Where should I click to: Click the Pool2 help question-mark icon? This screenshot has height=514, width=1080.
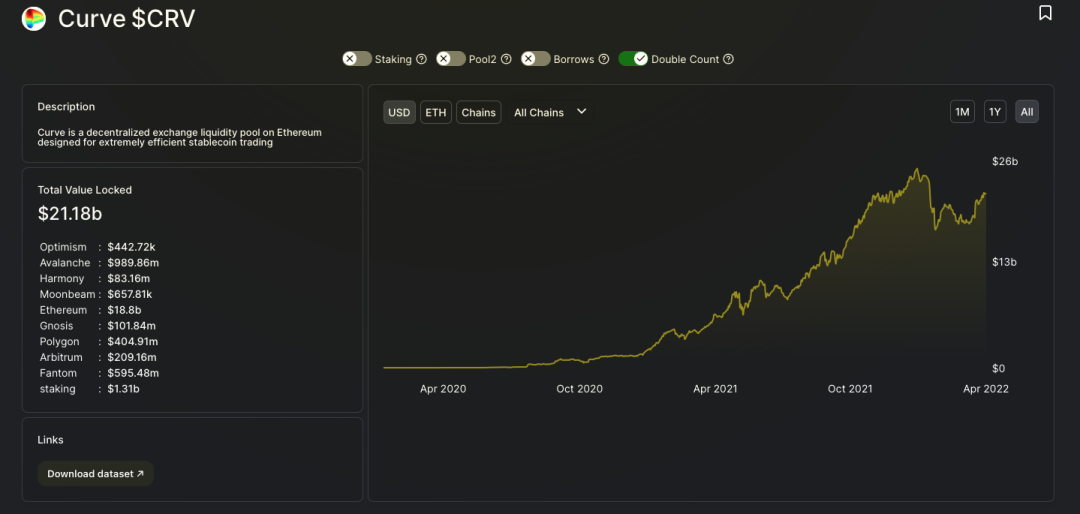506,59
